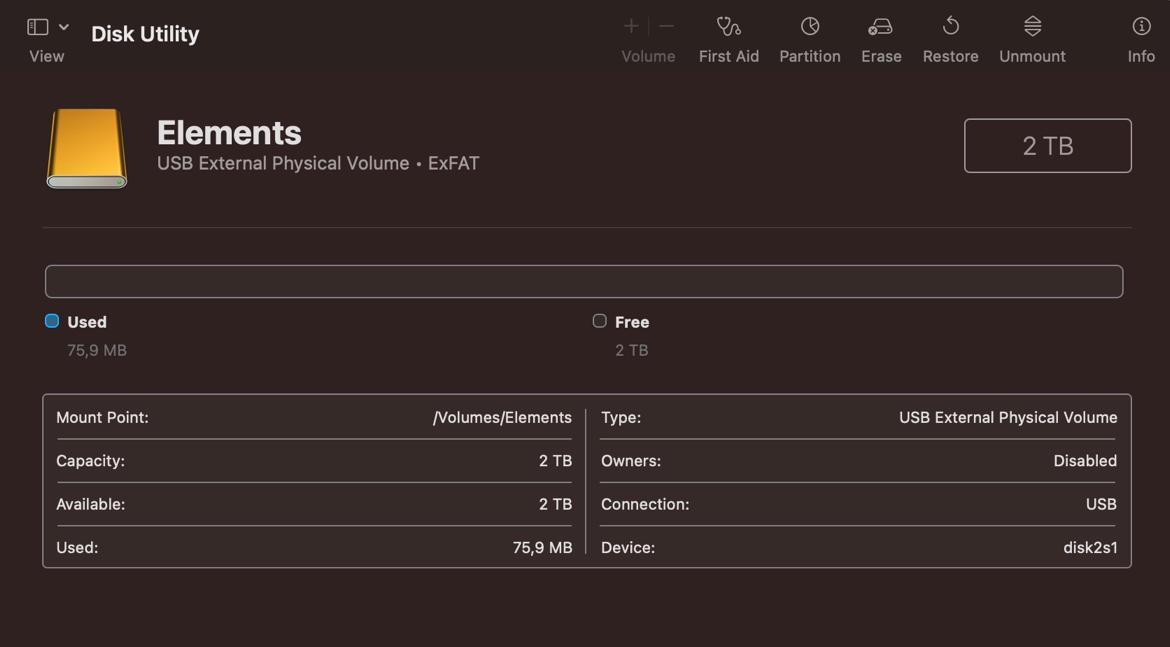
Task: Select the Info toolbar label
Action: (1141, 56)
